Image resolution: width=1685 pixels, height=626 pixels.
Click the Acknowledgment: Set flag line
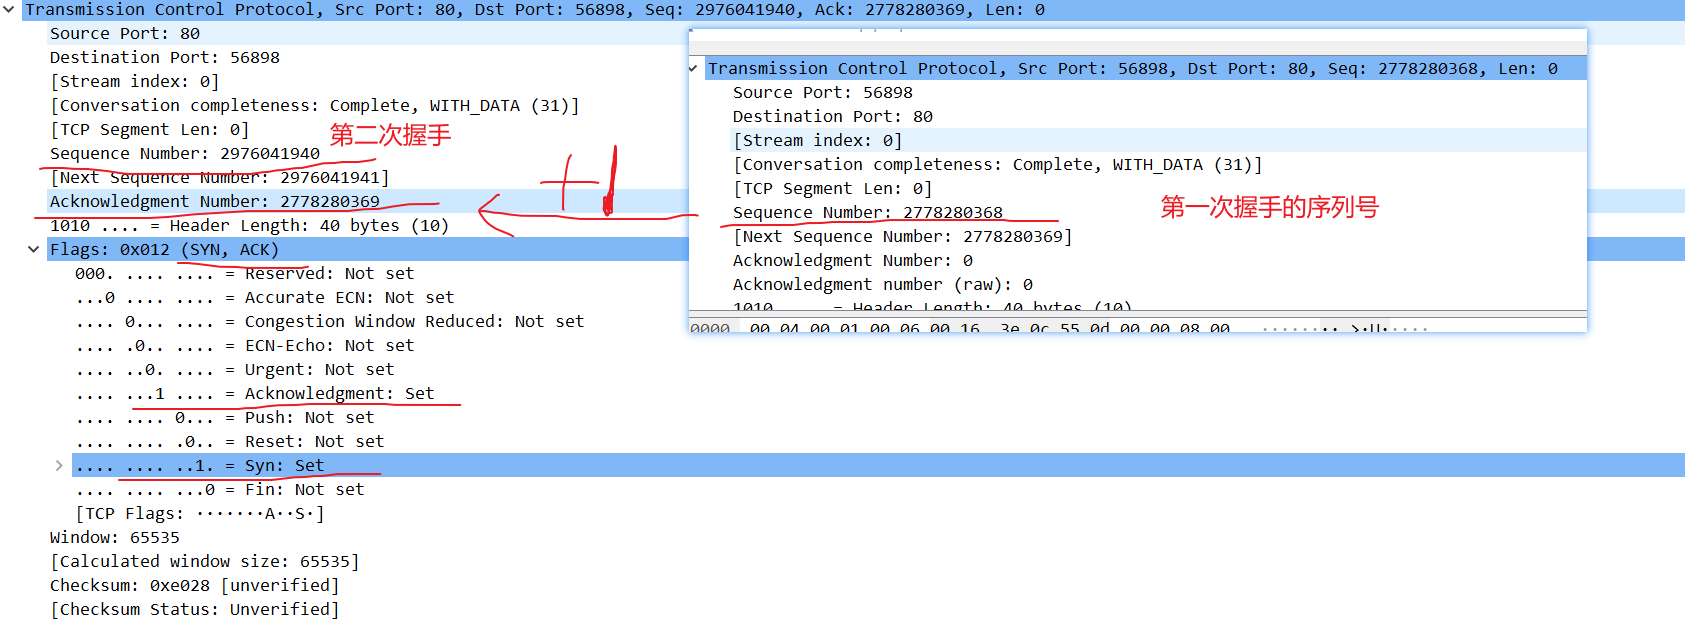coord(255,394)
